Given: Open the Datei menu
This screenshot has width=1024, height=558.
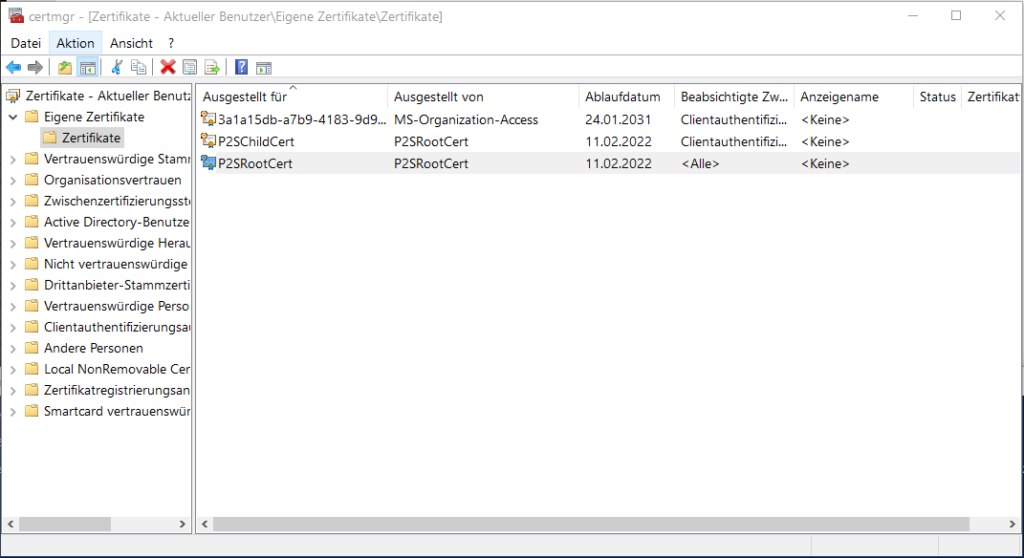Looking at the screenshot, I should tap(25, 43).
